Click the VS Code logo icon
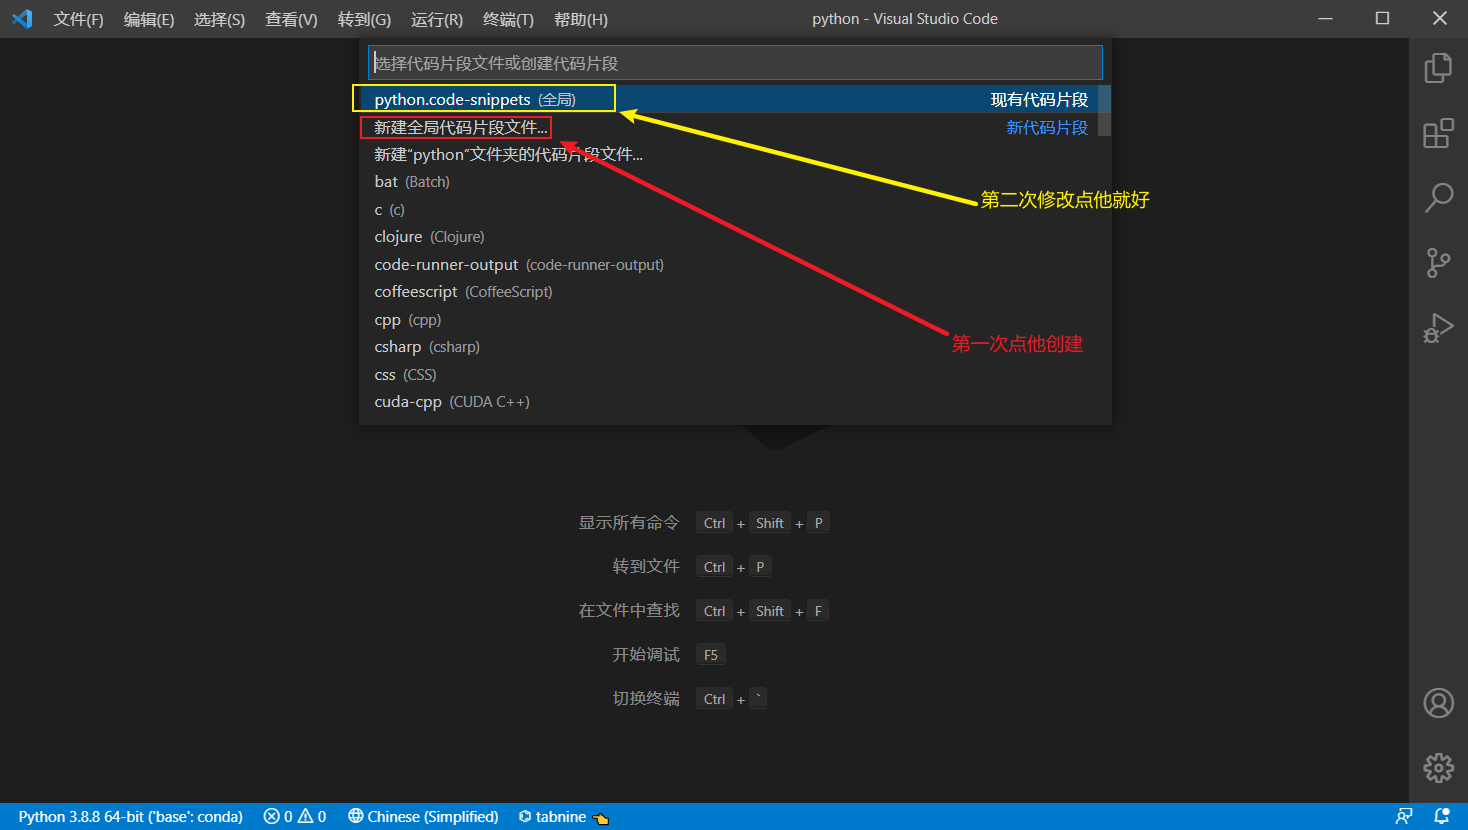Screen dimensions: 1468x830 pos(22,19)
